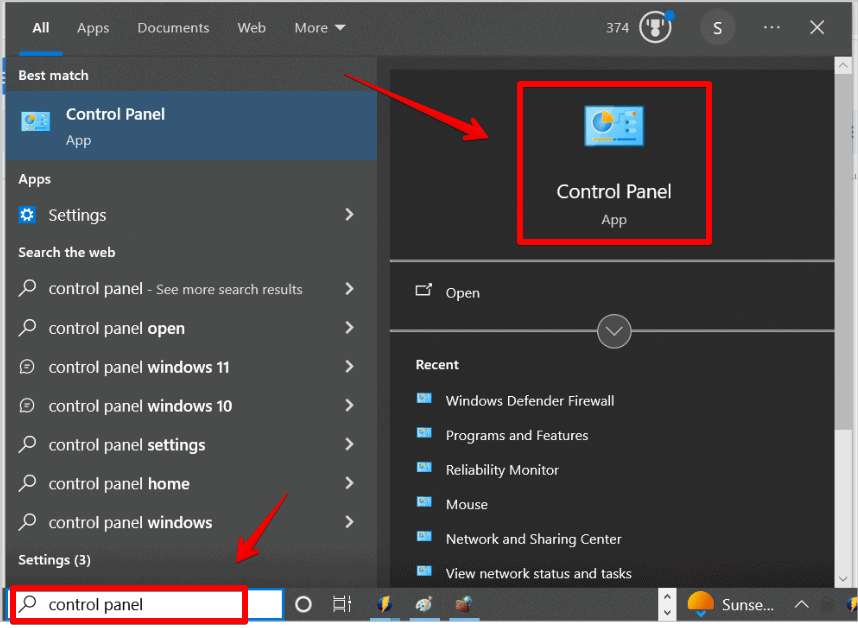Click the Cortana circle taskbar icon
Viewport: 858px width, 628px height.
point(303,604)
